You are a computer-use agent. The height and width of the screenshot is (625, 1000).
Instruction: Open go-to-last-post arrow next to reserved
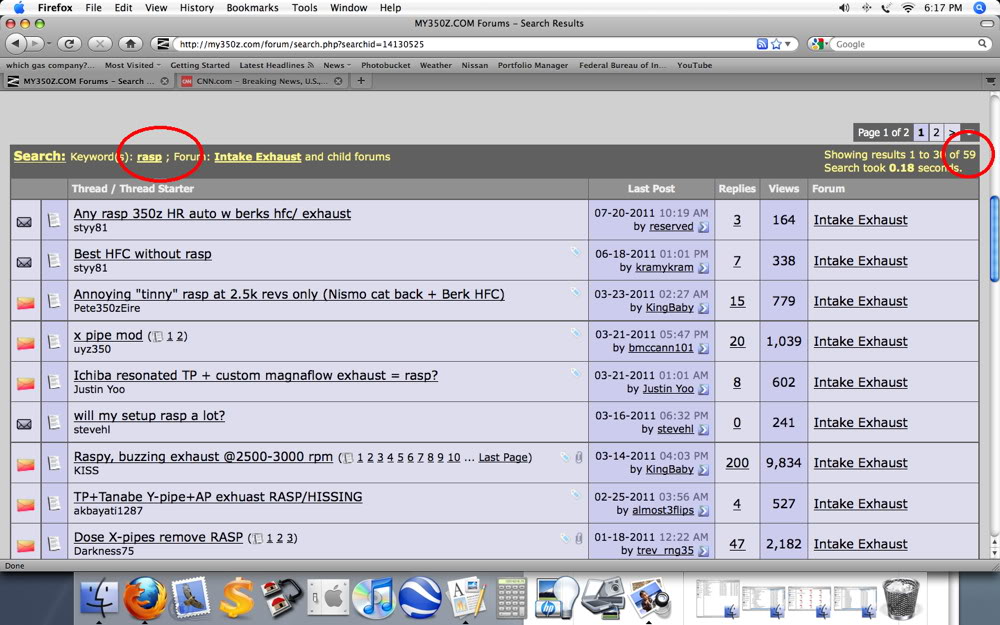(703, 227)
